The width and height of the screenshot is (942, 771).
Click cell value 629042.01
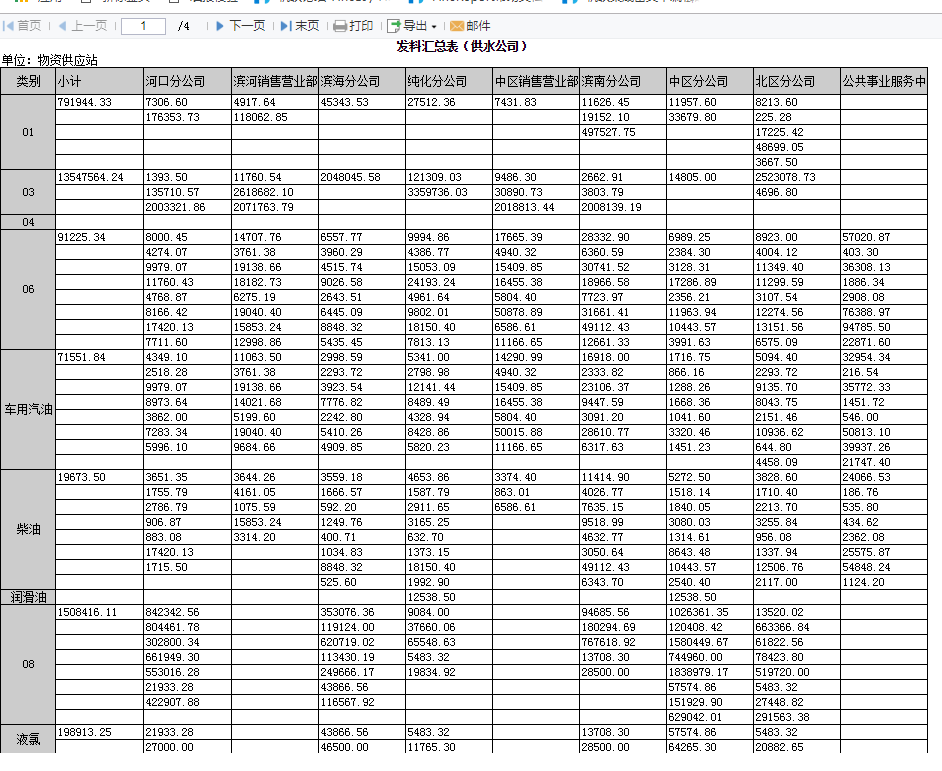click(696, 718)
